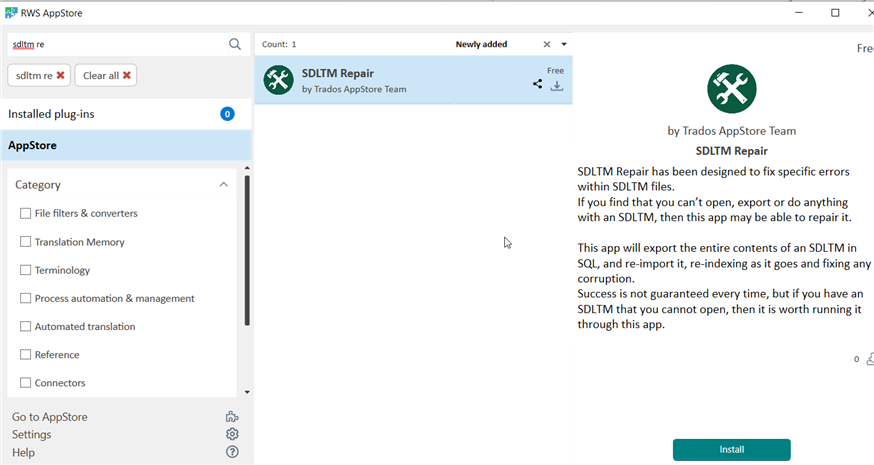Open Help question mark icon
The height and width of the screenshot is (465, 874).
click(x=232, y=452)
